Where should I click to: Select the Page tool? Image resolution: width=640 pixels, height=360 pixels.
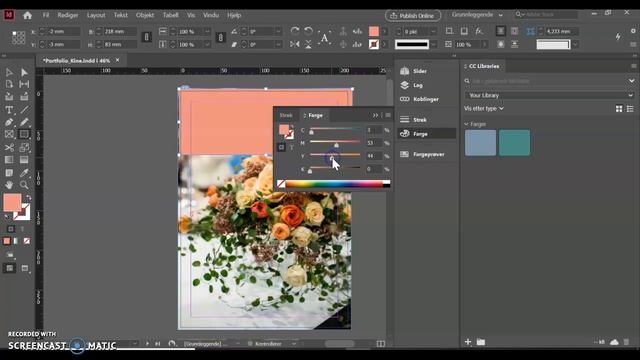pos(9,84)
